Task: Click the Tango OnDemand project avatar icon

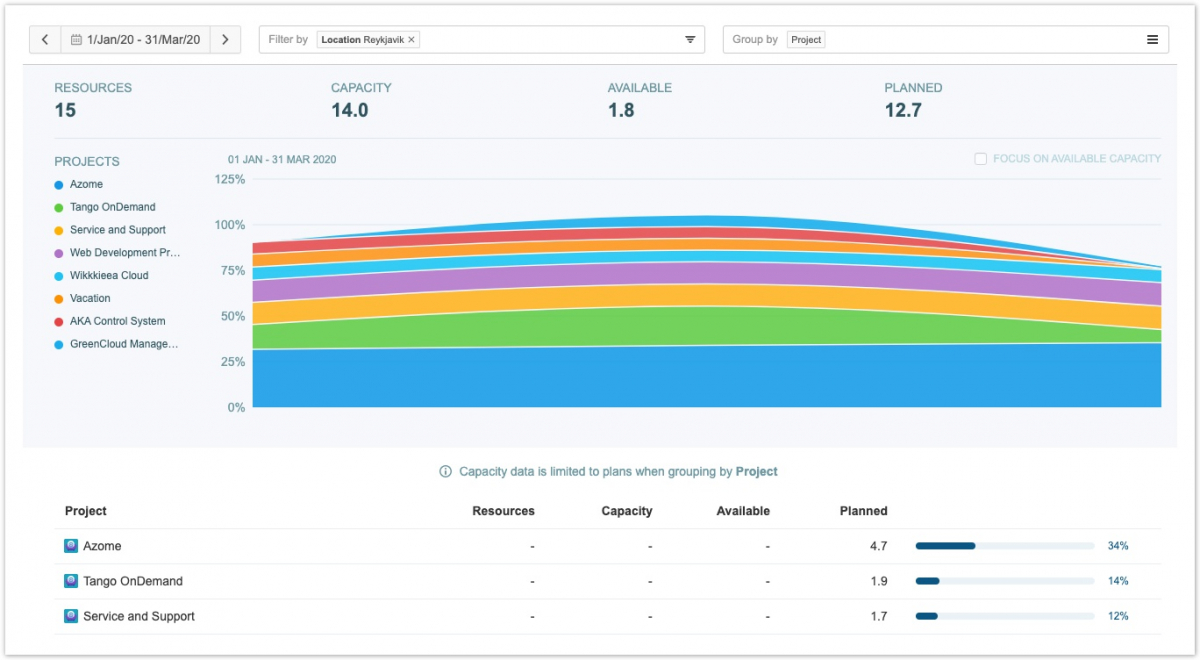Action: tap(71, 581)
